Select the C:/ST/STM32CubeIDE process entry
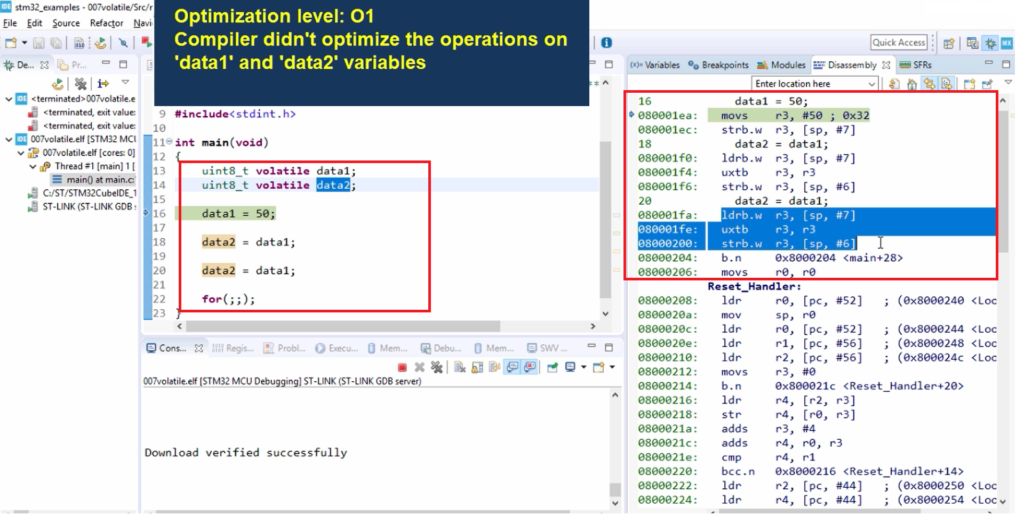1024x515 pixels. (82, 193)
